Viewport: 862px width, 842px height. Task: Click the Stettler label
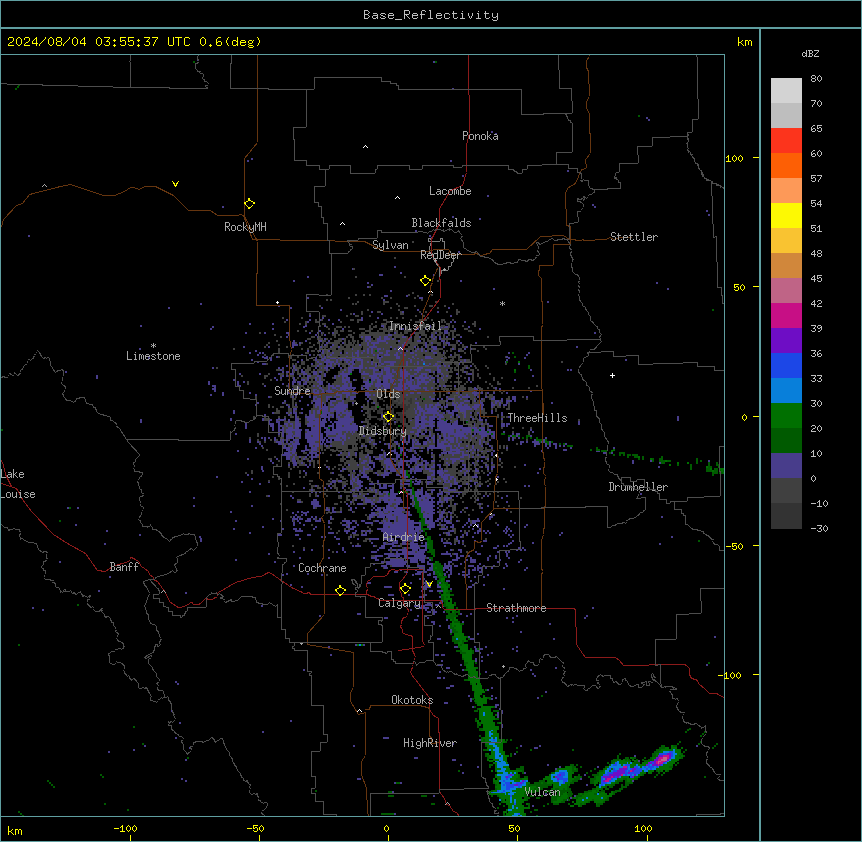pos(634,237)
